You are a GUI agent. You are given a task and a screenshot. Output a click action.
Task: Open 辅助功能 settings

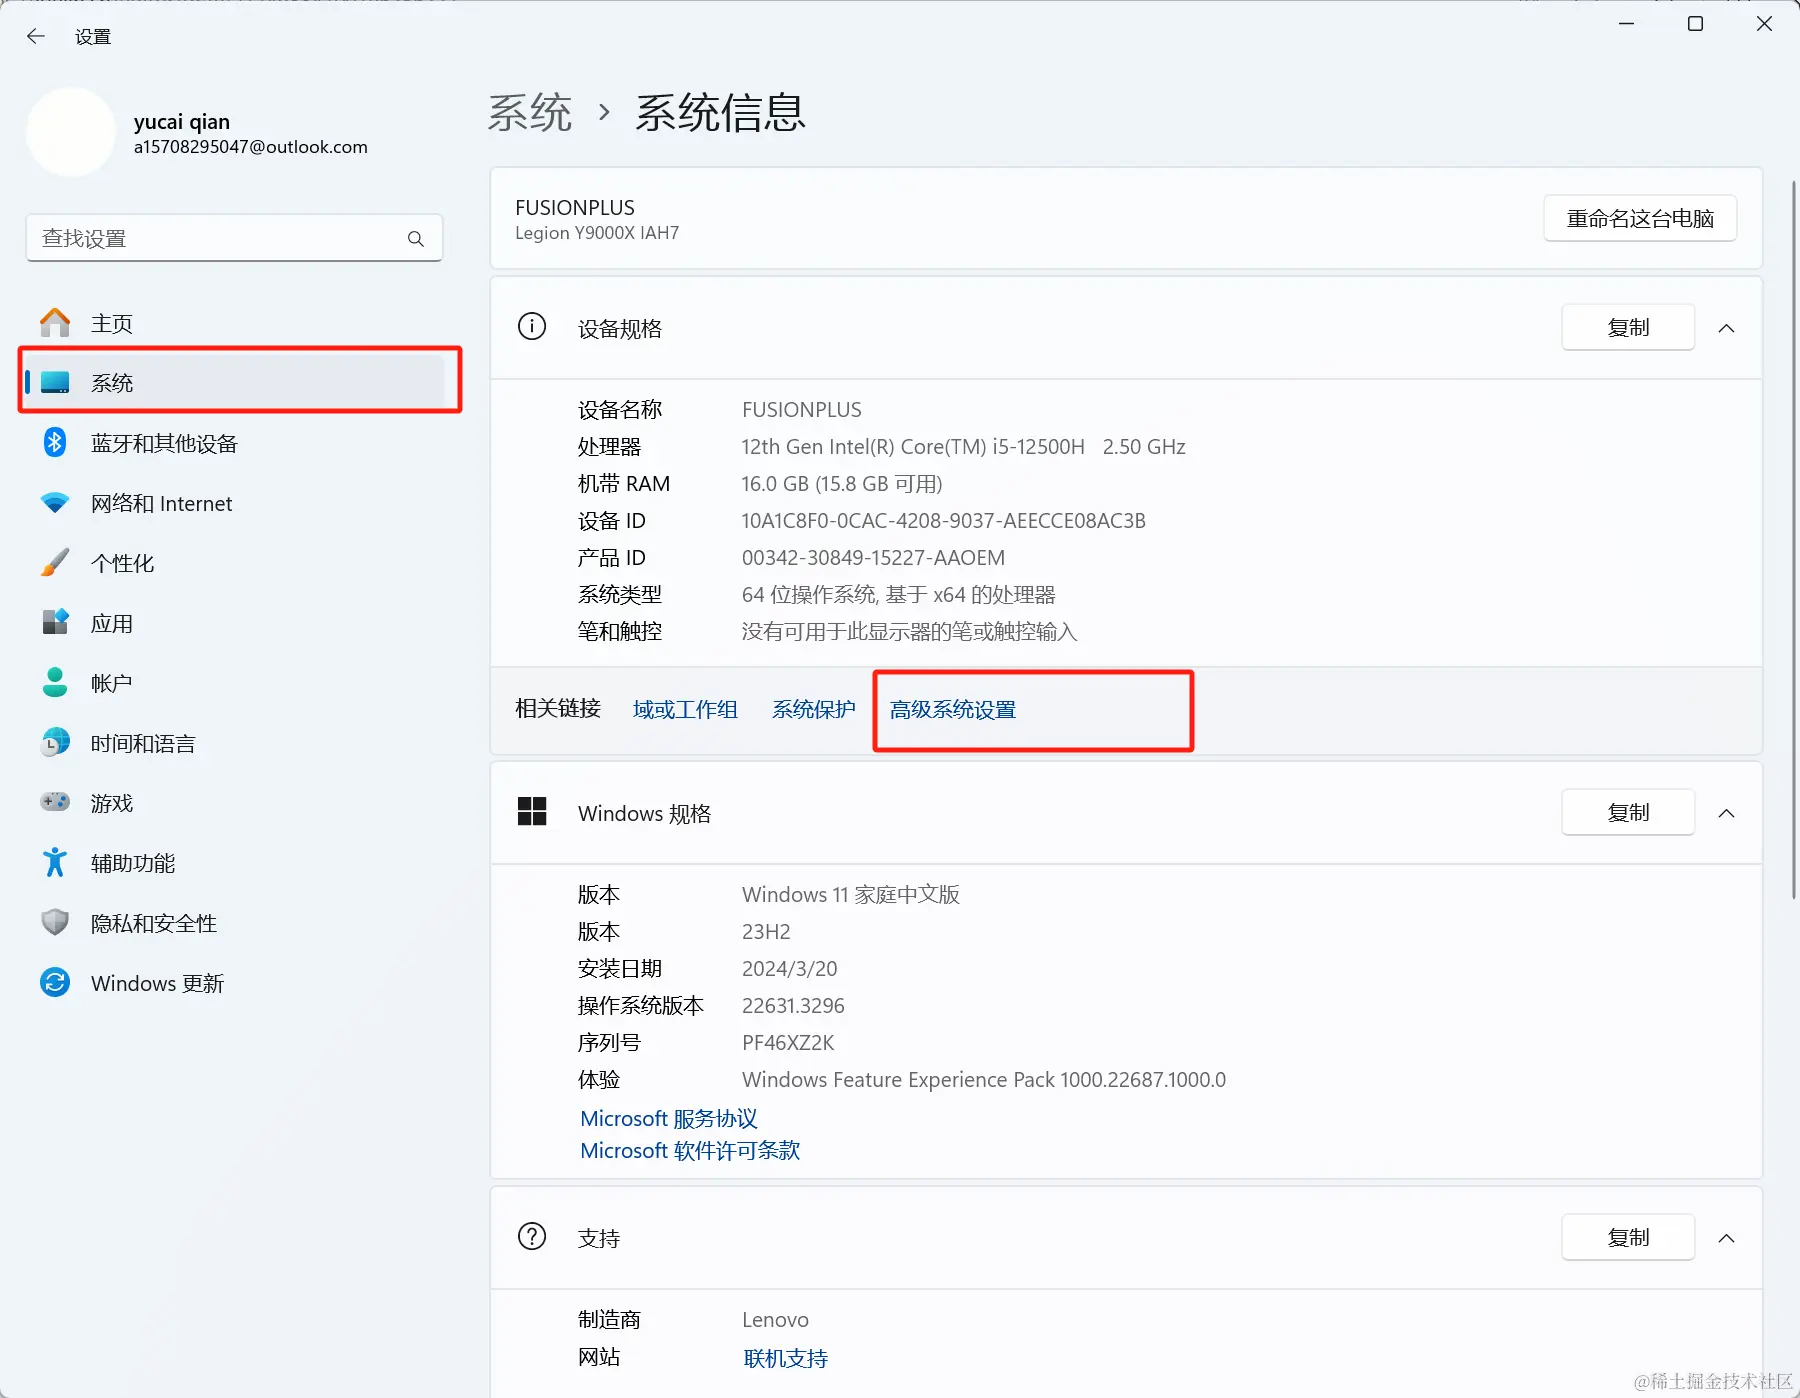[234, 863]
